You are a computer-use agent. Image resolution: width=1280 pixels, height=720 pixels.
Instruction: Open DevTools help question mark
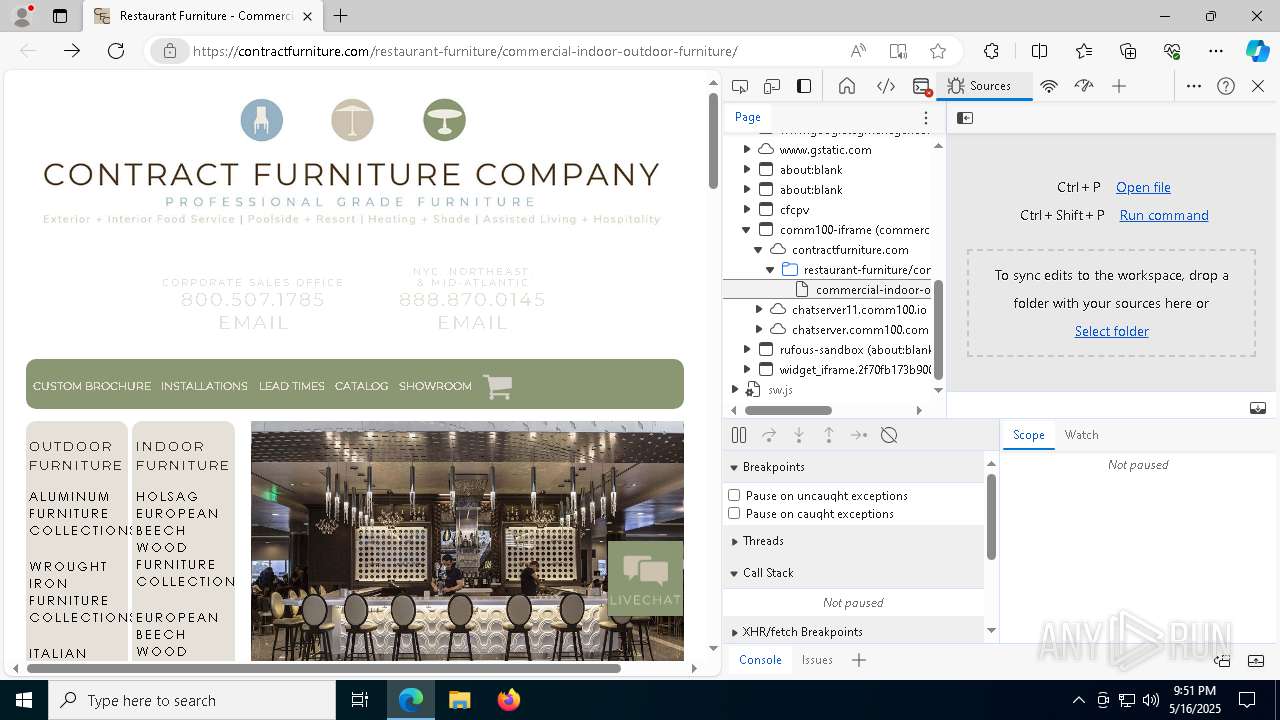pyautogui.click(x=1226, y=86)
